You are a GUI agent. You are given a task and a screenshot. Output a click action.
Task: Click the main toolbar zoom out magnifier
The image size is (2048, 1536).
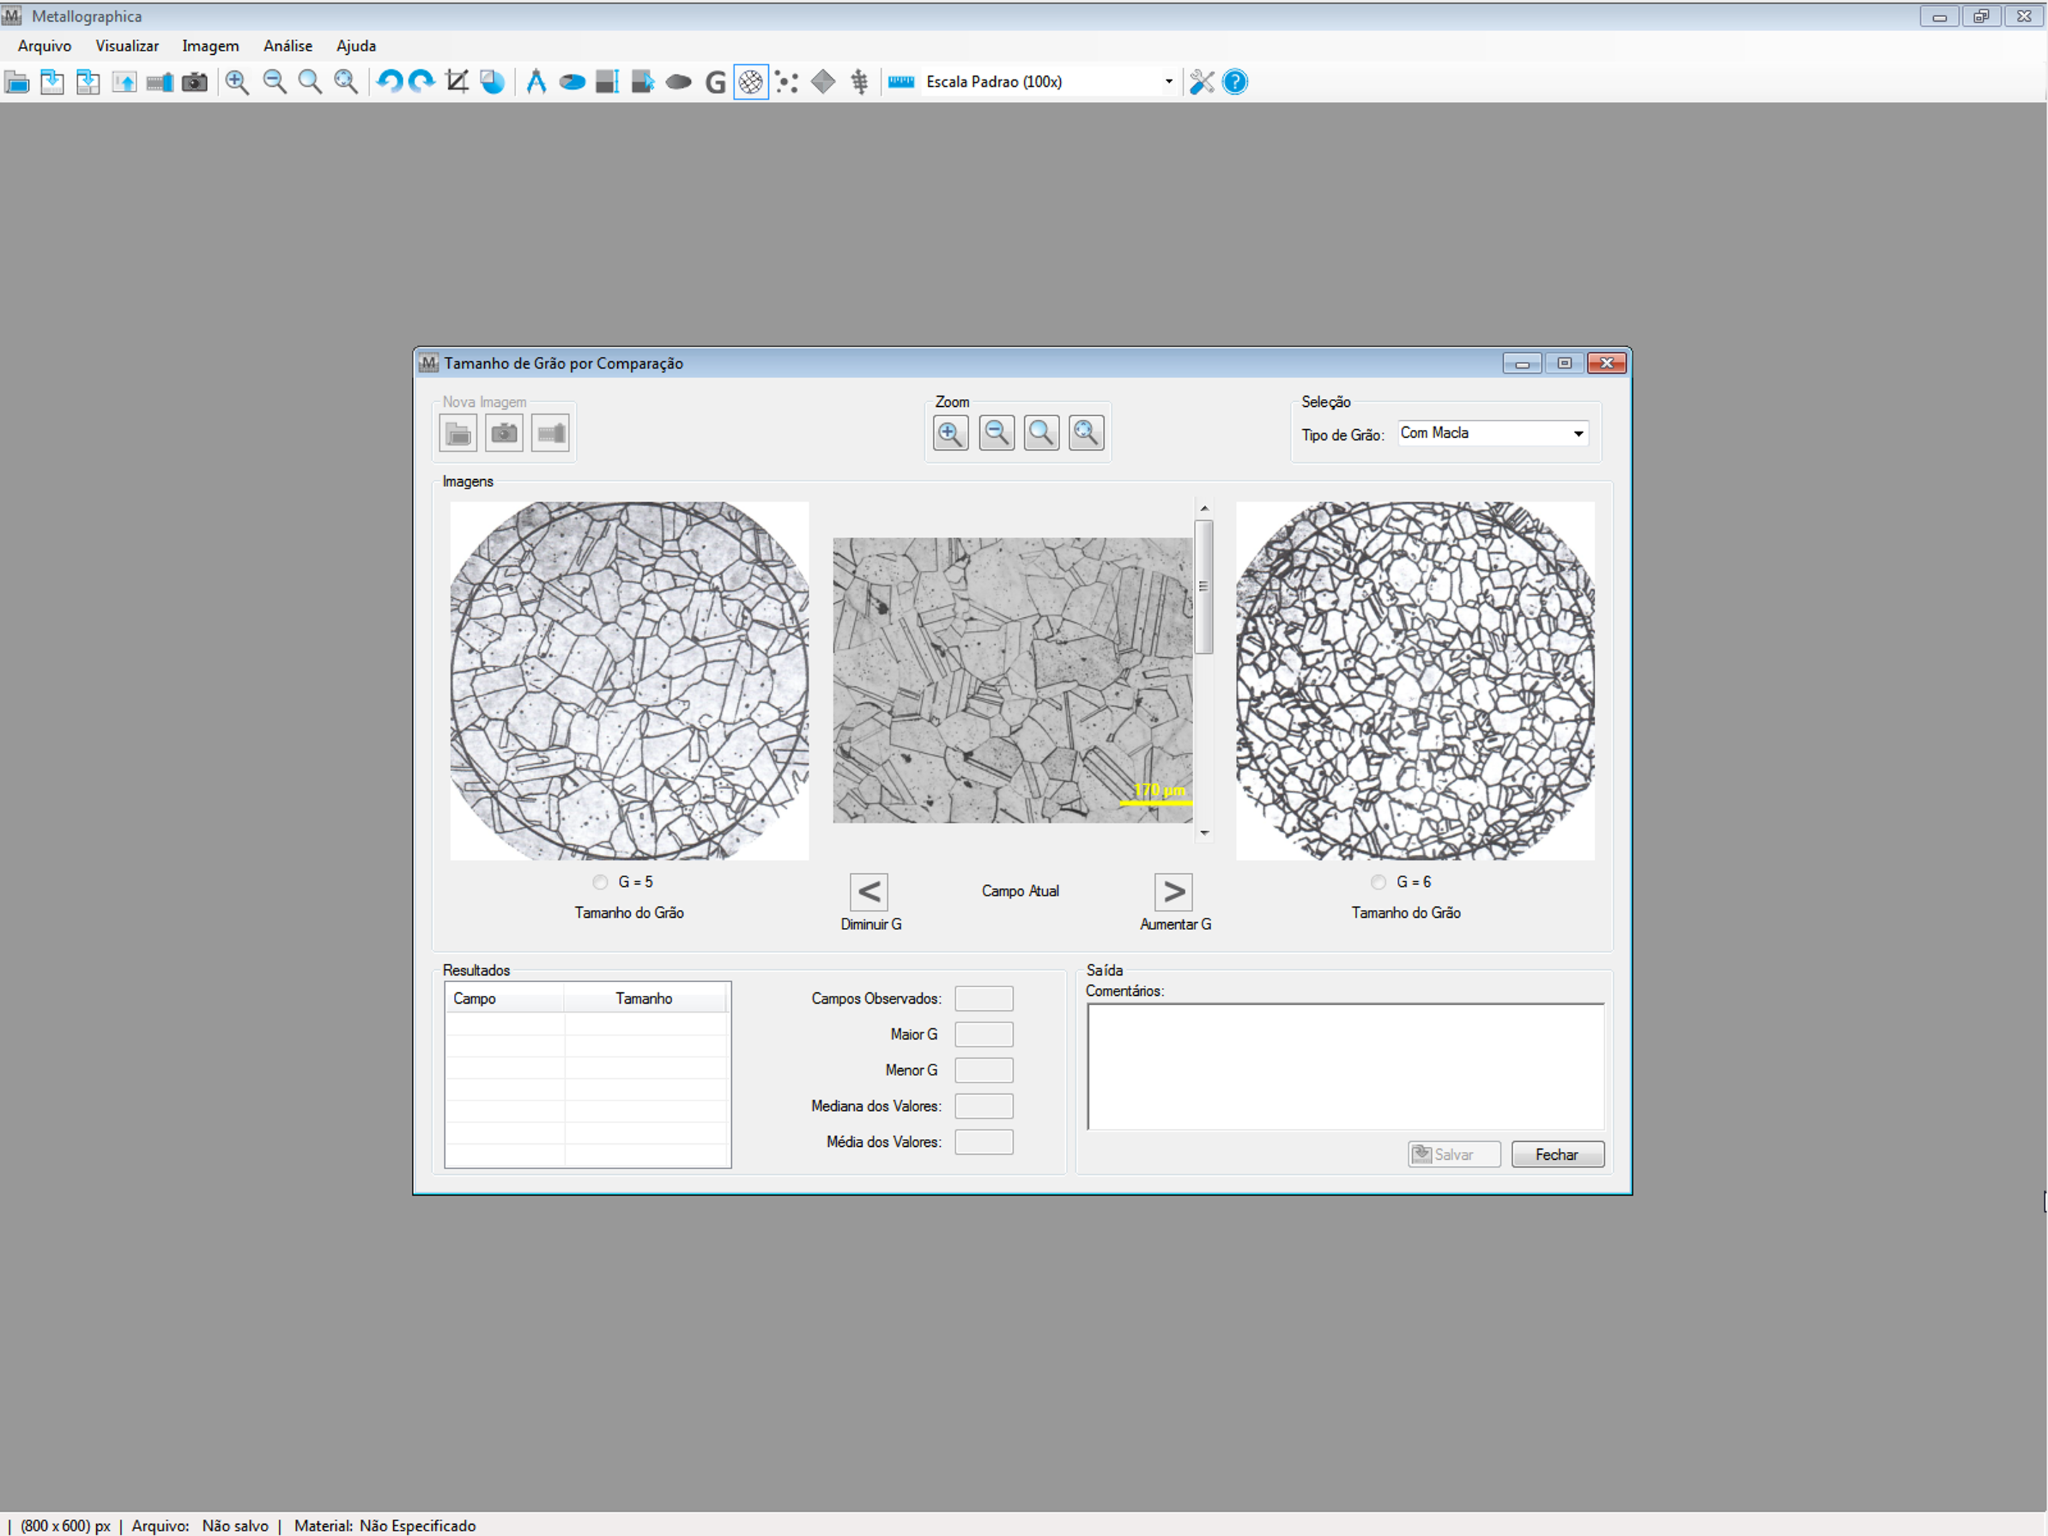274,82
